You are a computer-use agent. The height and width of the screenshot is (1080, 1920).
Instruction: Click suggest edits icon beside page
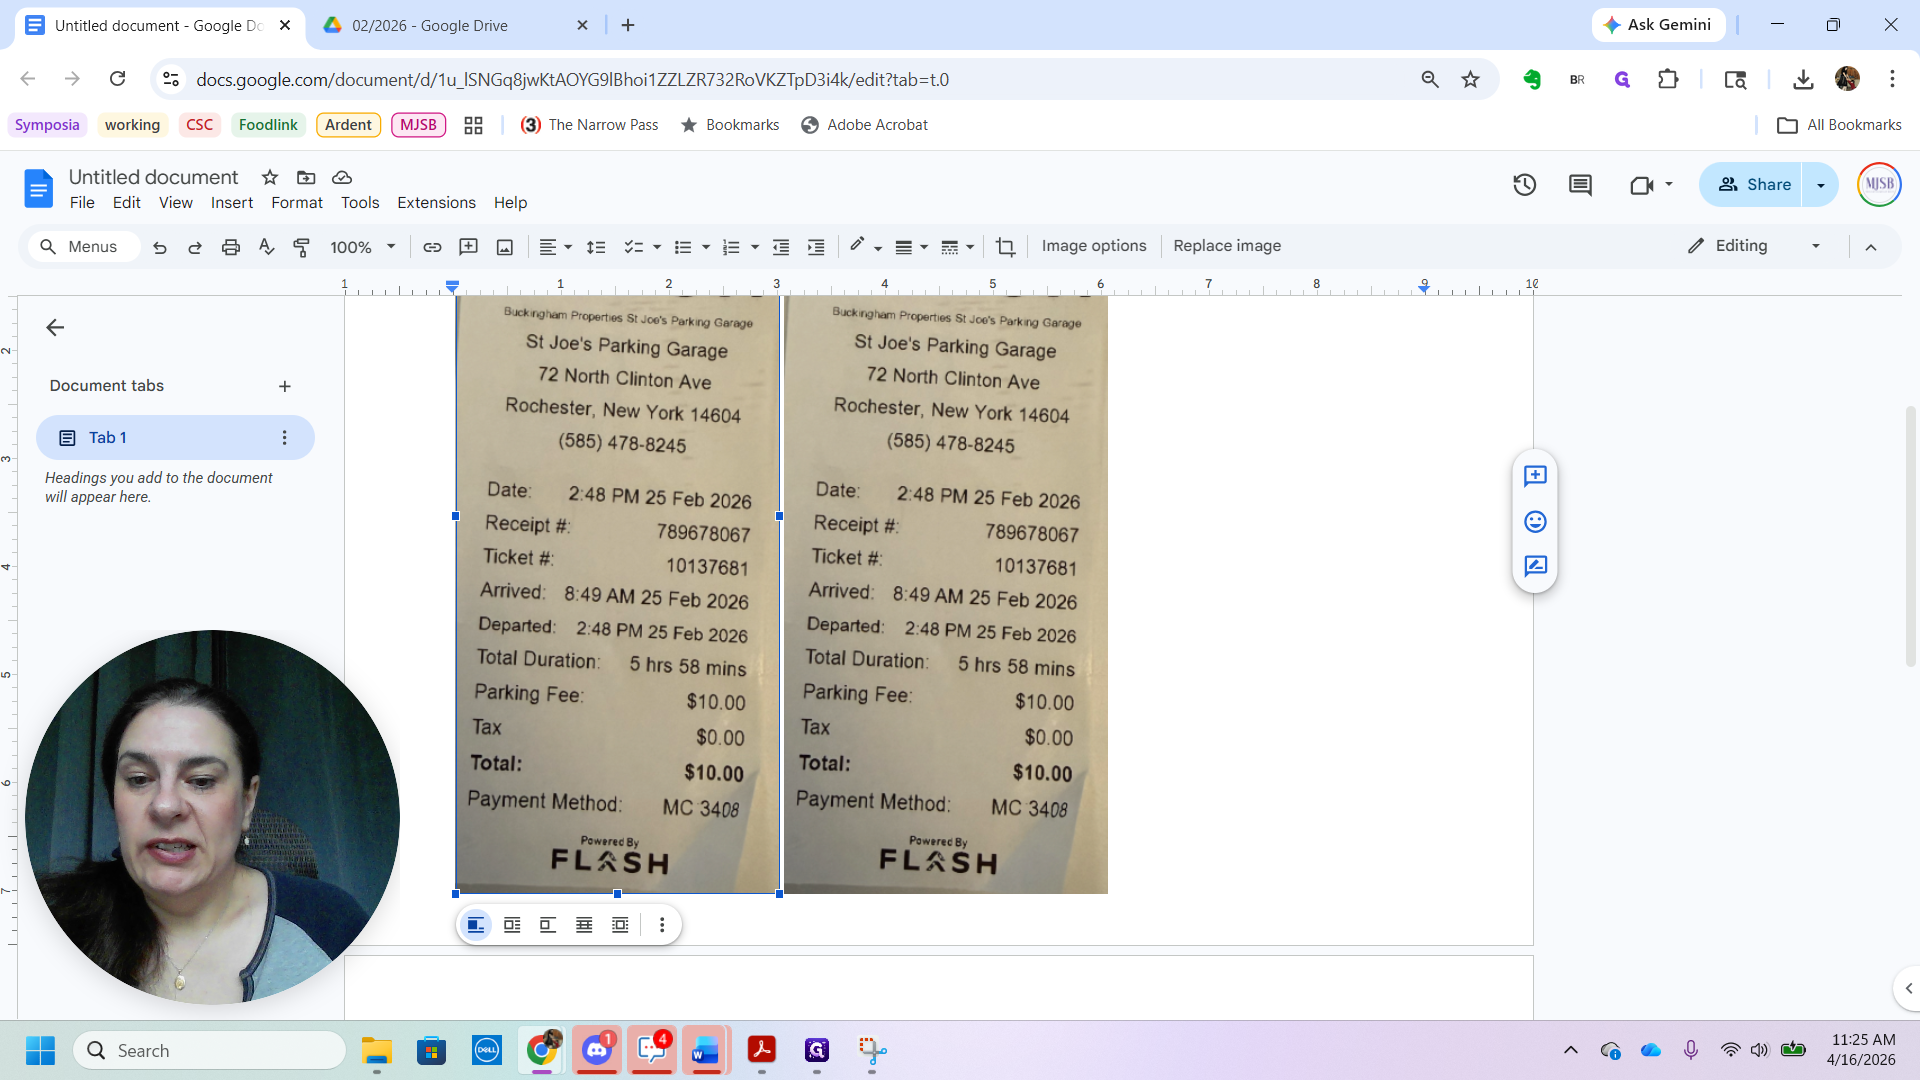1535,566
